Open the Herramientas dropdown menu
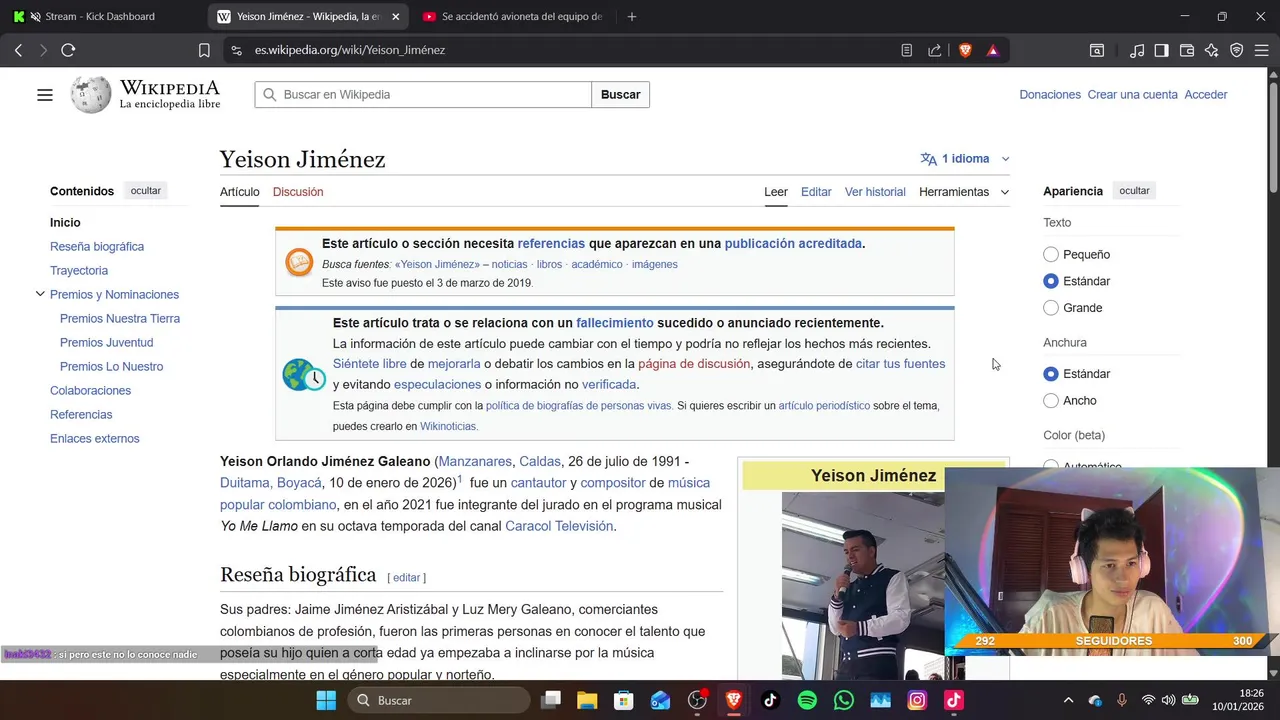The image size is (1280, 720). (964, 192)
